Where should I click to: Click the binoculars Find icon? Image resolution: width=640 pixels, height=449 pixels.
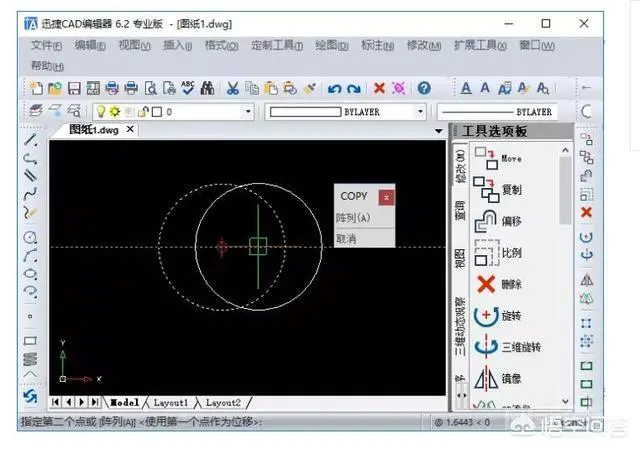207,88
